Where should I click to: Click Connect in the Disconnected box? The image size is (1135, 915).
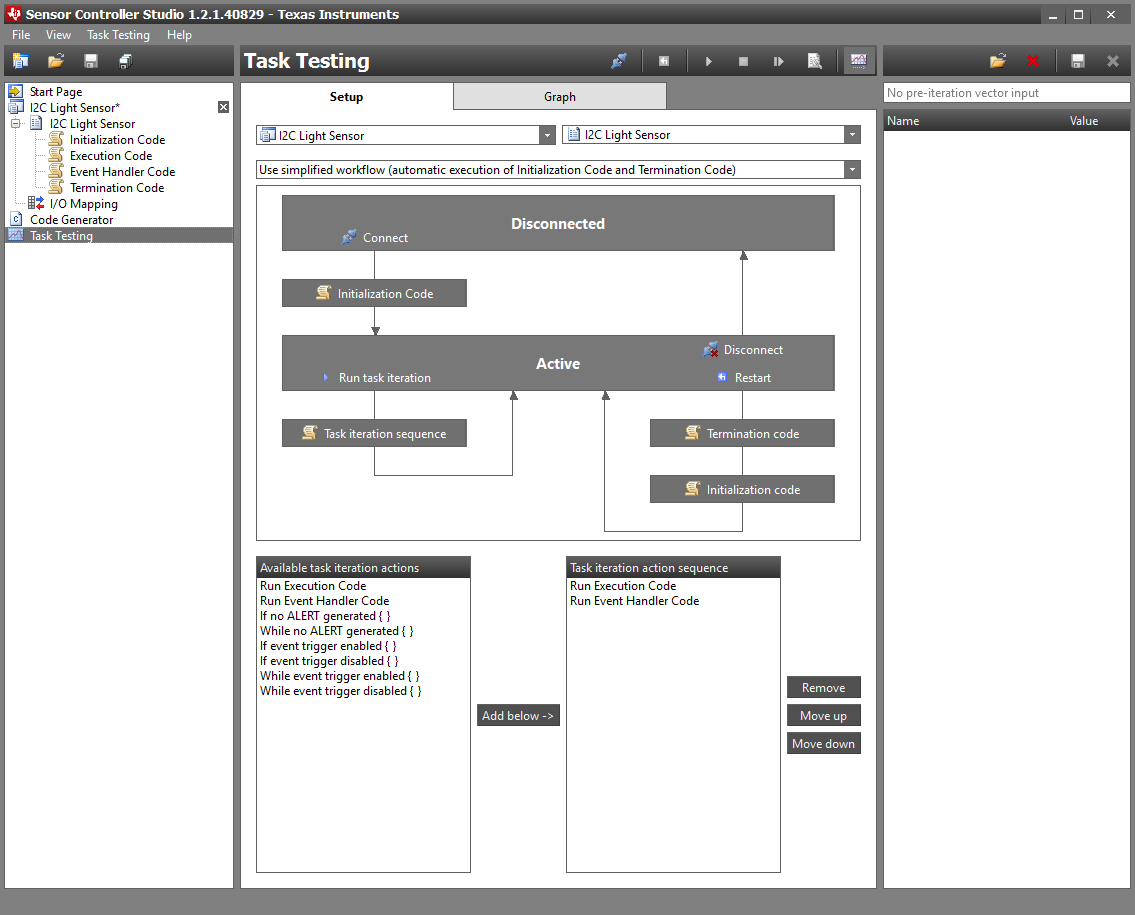[x=376, y=237]
